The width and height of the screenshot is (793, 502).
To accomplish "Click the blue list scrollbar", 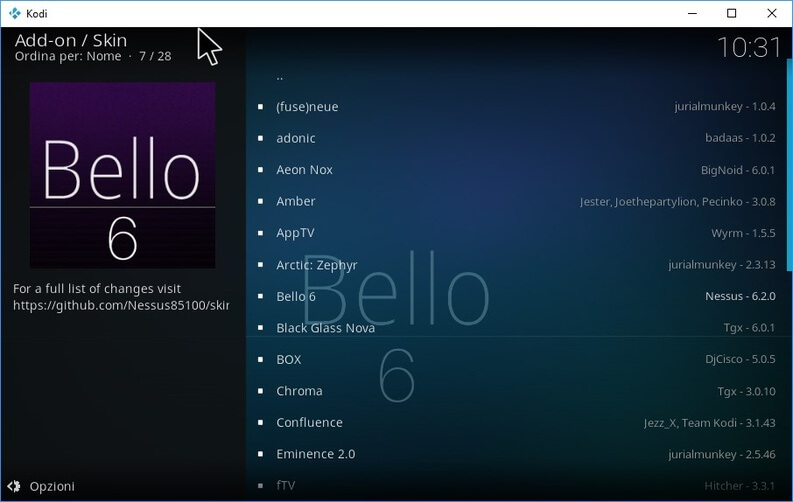I will coord(789,165).
